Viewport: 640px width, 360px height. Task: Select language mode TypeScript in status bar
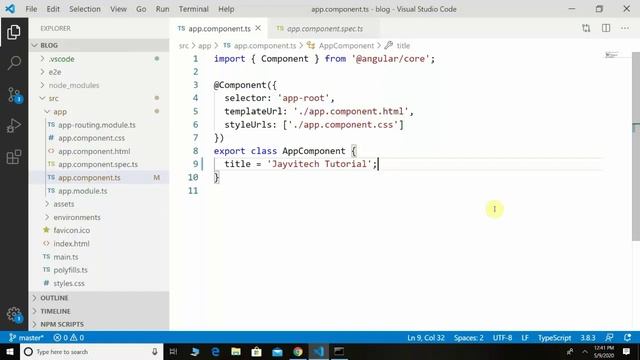coord(554,338)
